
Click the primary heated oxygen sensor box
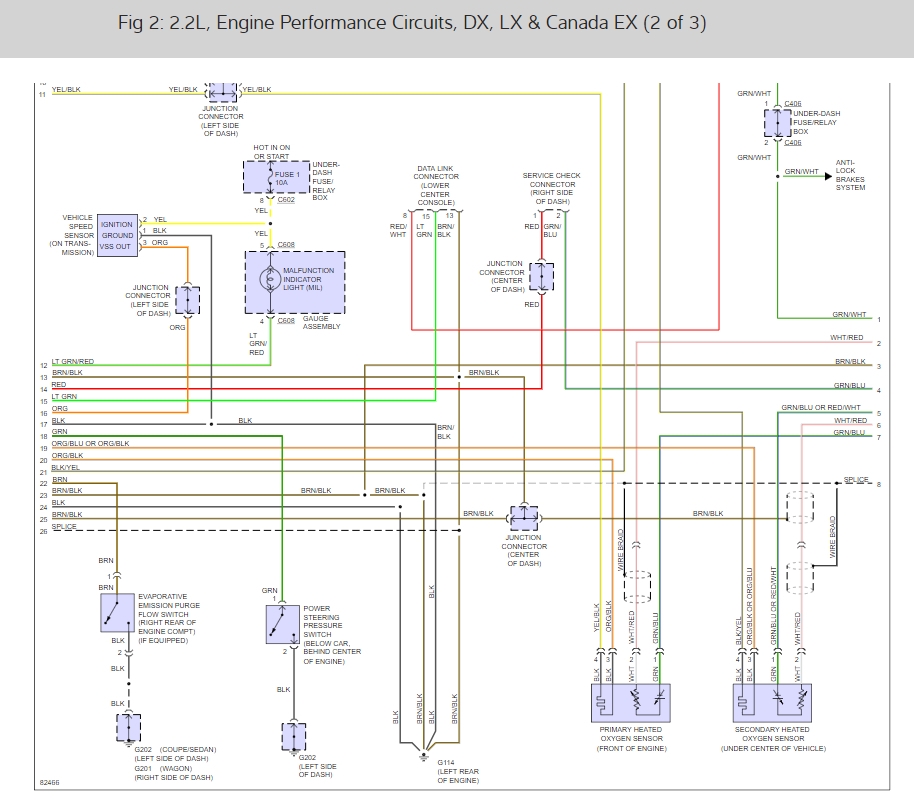point(631,703)
